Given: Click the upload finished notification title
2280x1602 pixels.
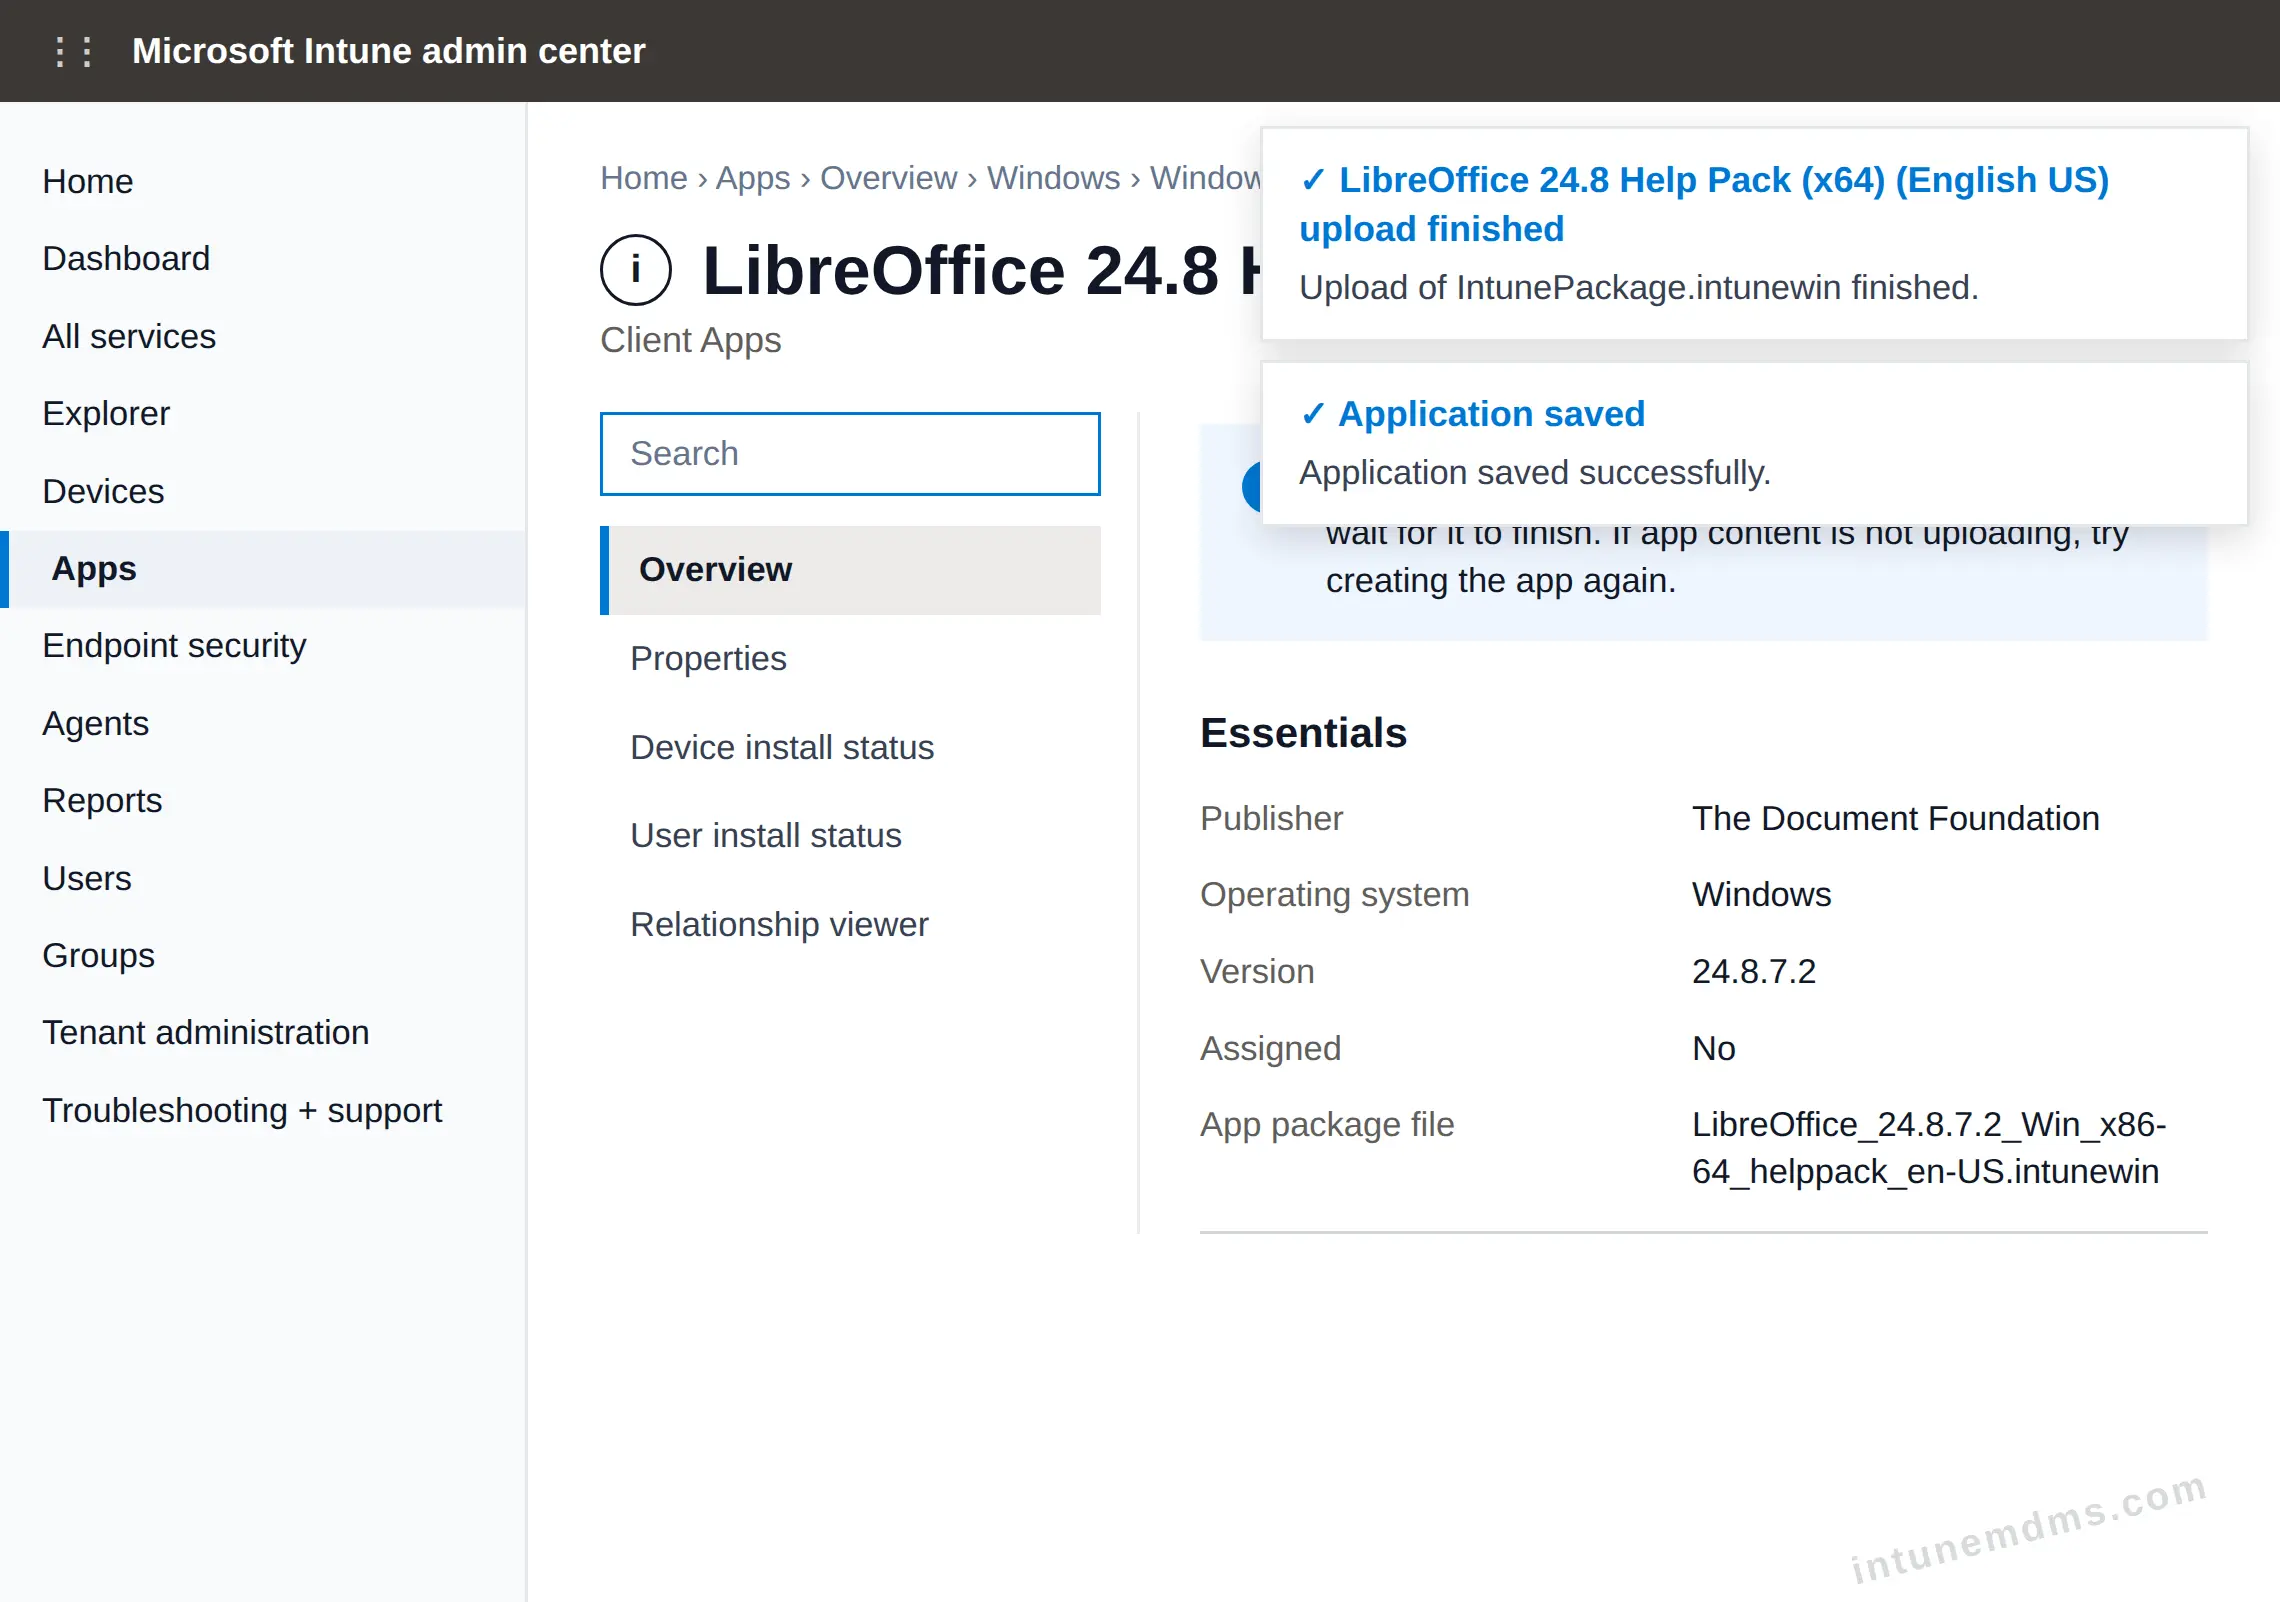Looking at the screenshot, I should coord(1704,204).
